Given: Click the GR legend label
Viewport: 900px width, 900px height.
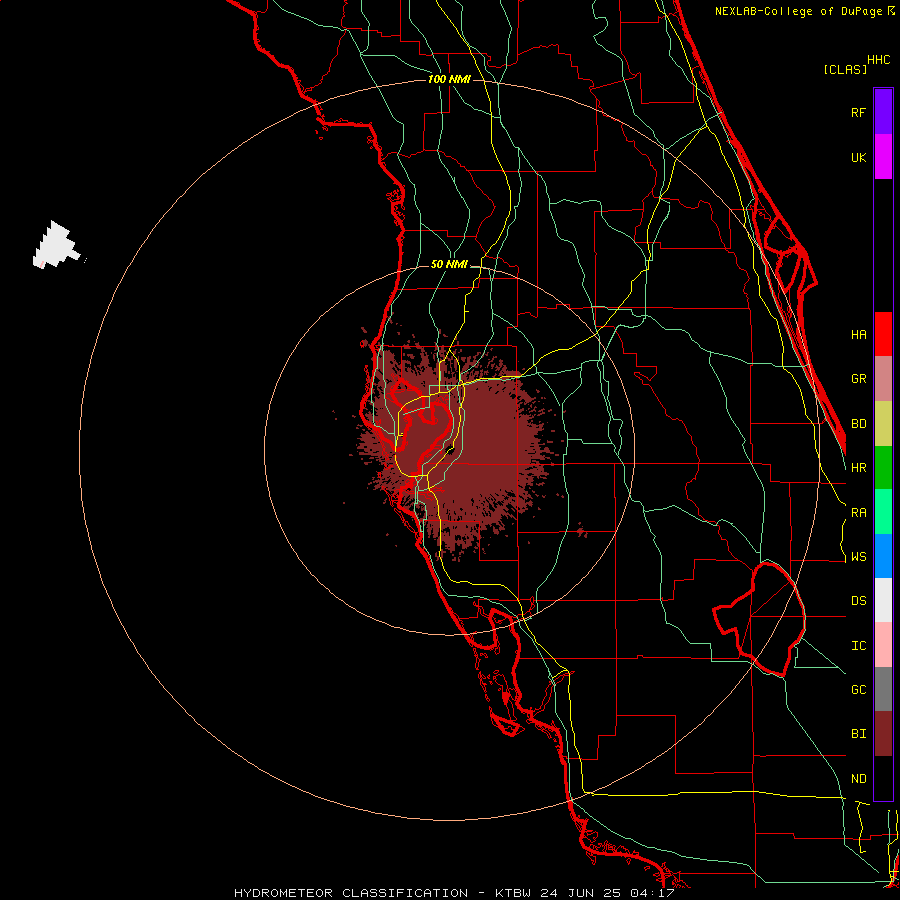Looking at the screenshot, I should point(858,379).
